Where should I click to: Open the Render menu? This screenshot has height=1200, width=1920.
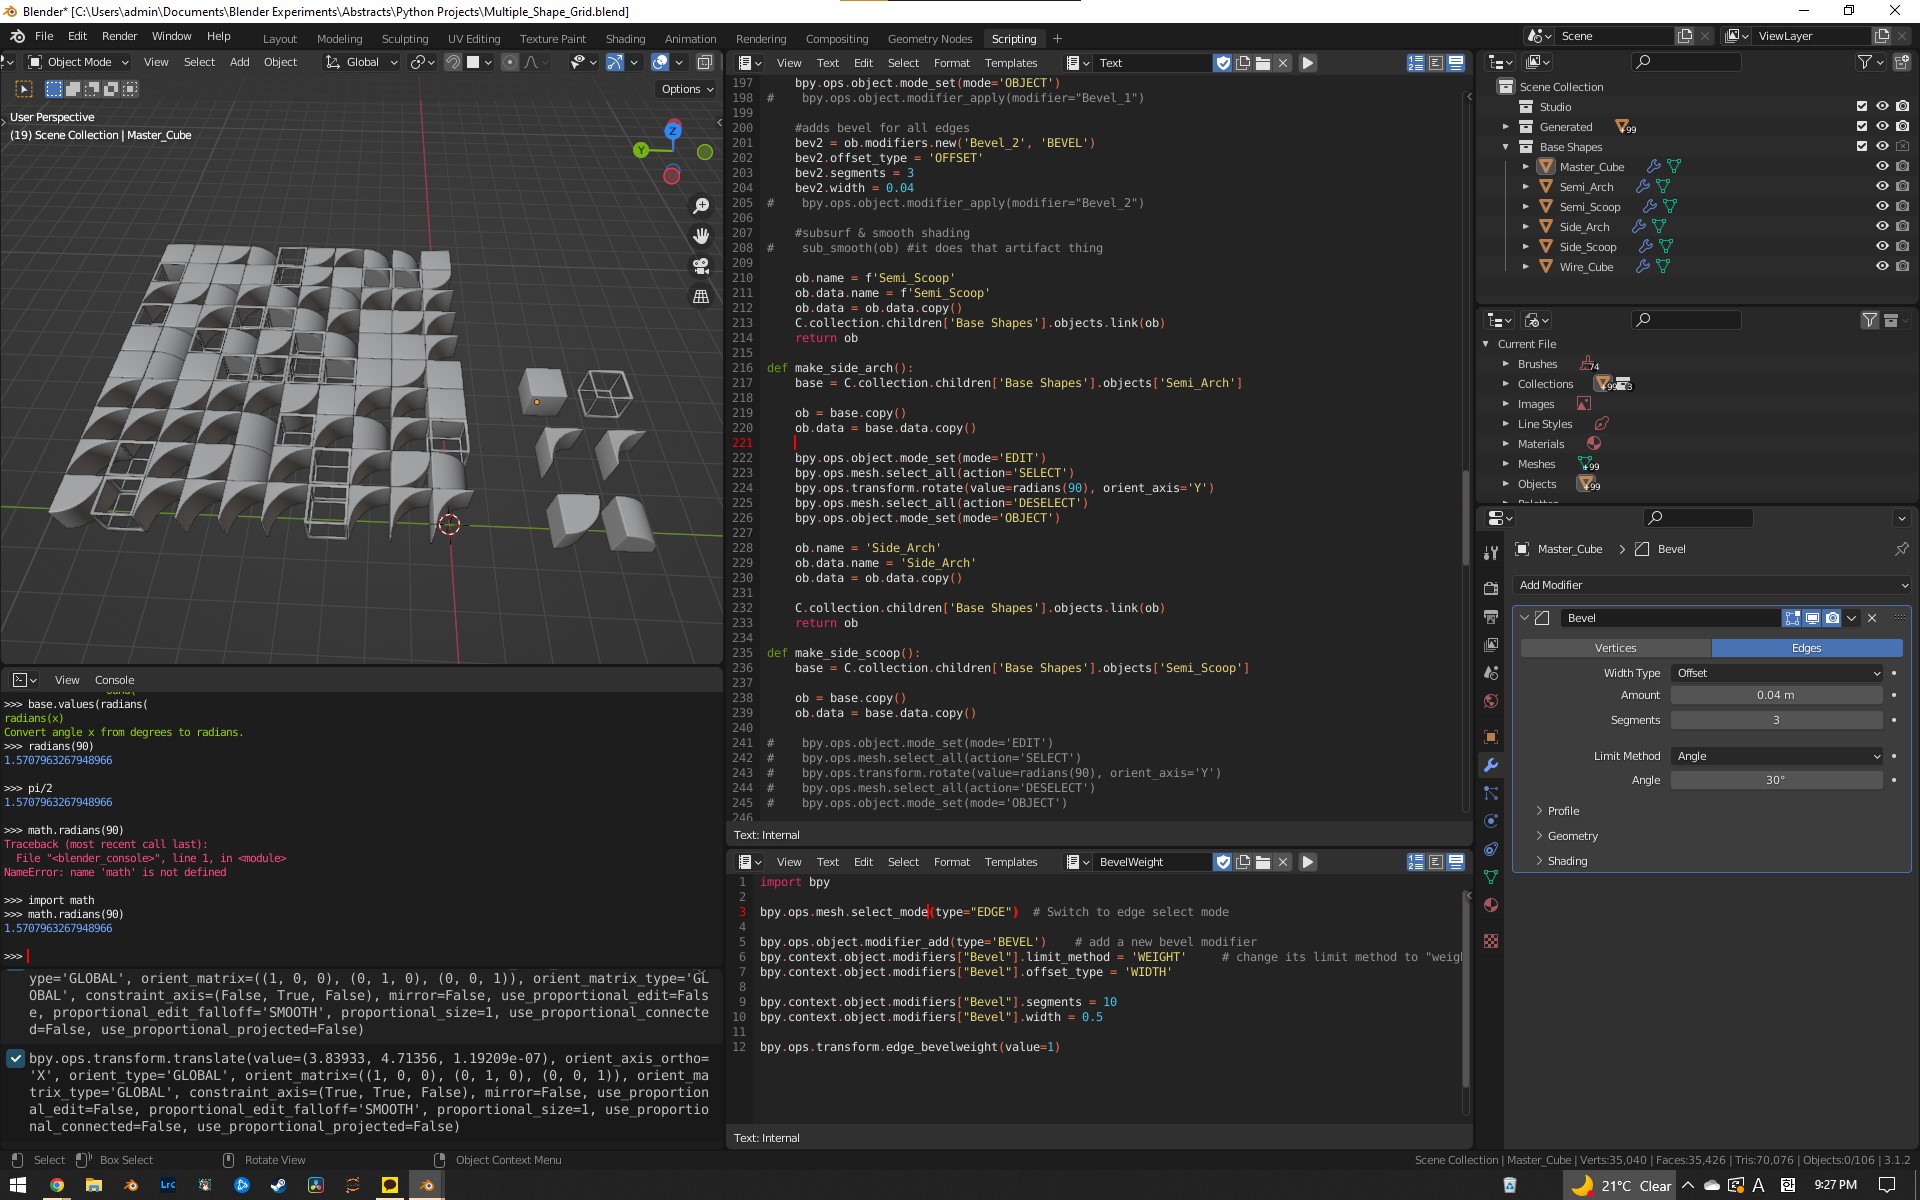coord(119,36)
